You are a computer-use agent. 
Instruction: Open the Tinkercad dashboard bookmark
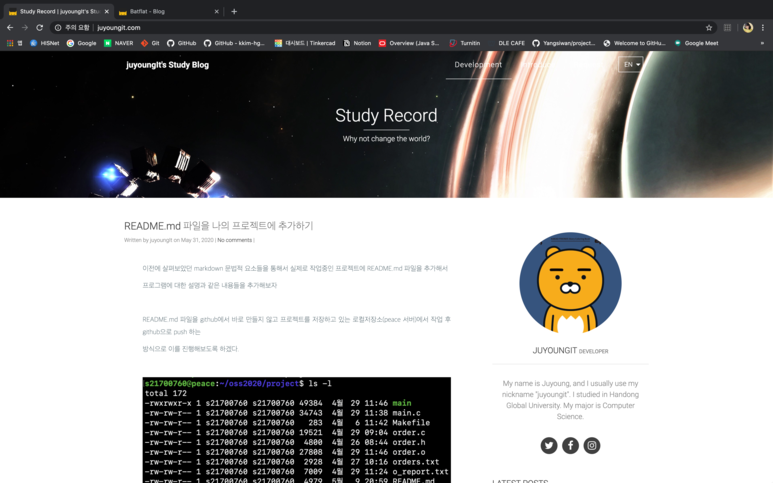(x=305, y=43)
